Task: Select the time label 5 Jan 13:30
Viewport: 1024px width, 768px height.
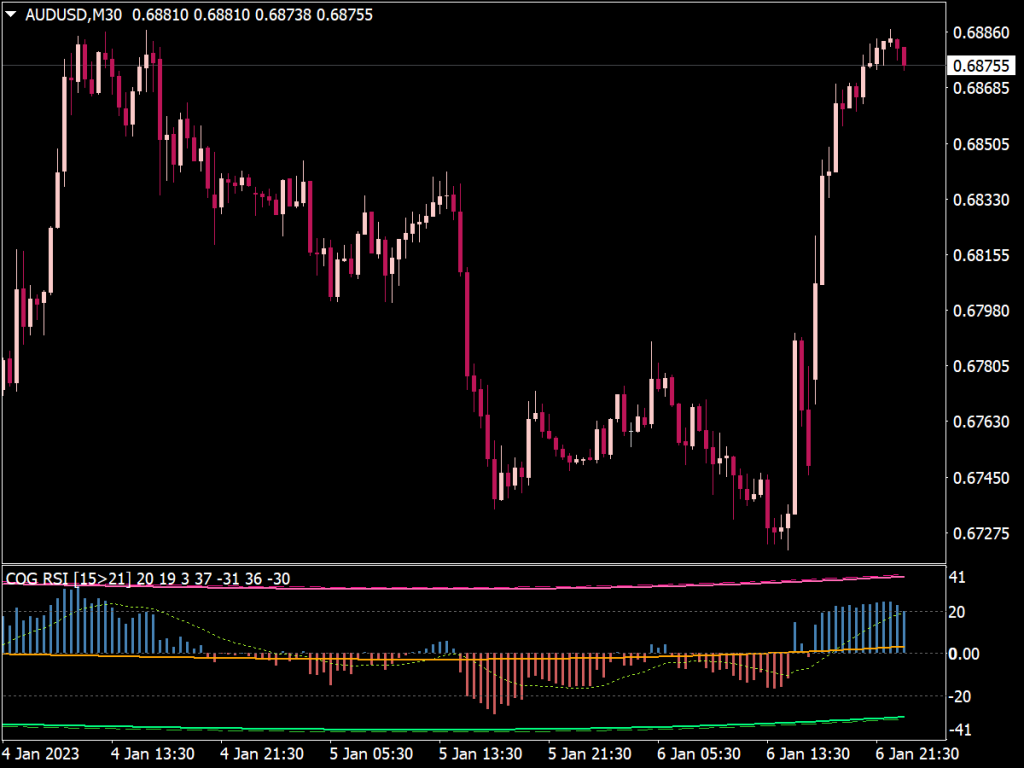Action: point(480,754)
